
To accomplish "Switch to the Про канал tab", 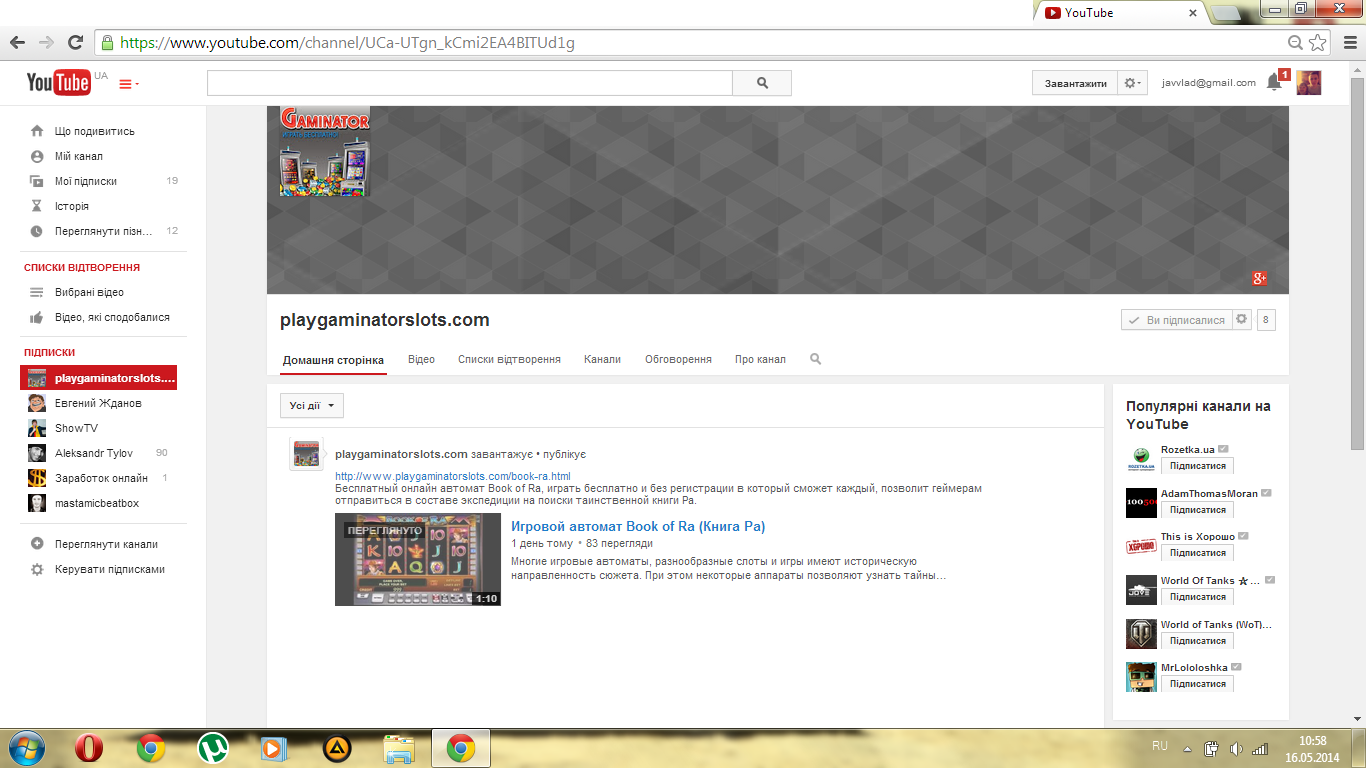I will pyautogui.click(x=760, y=359).
